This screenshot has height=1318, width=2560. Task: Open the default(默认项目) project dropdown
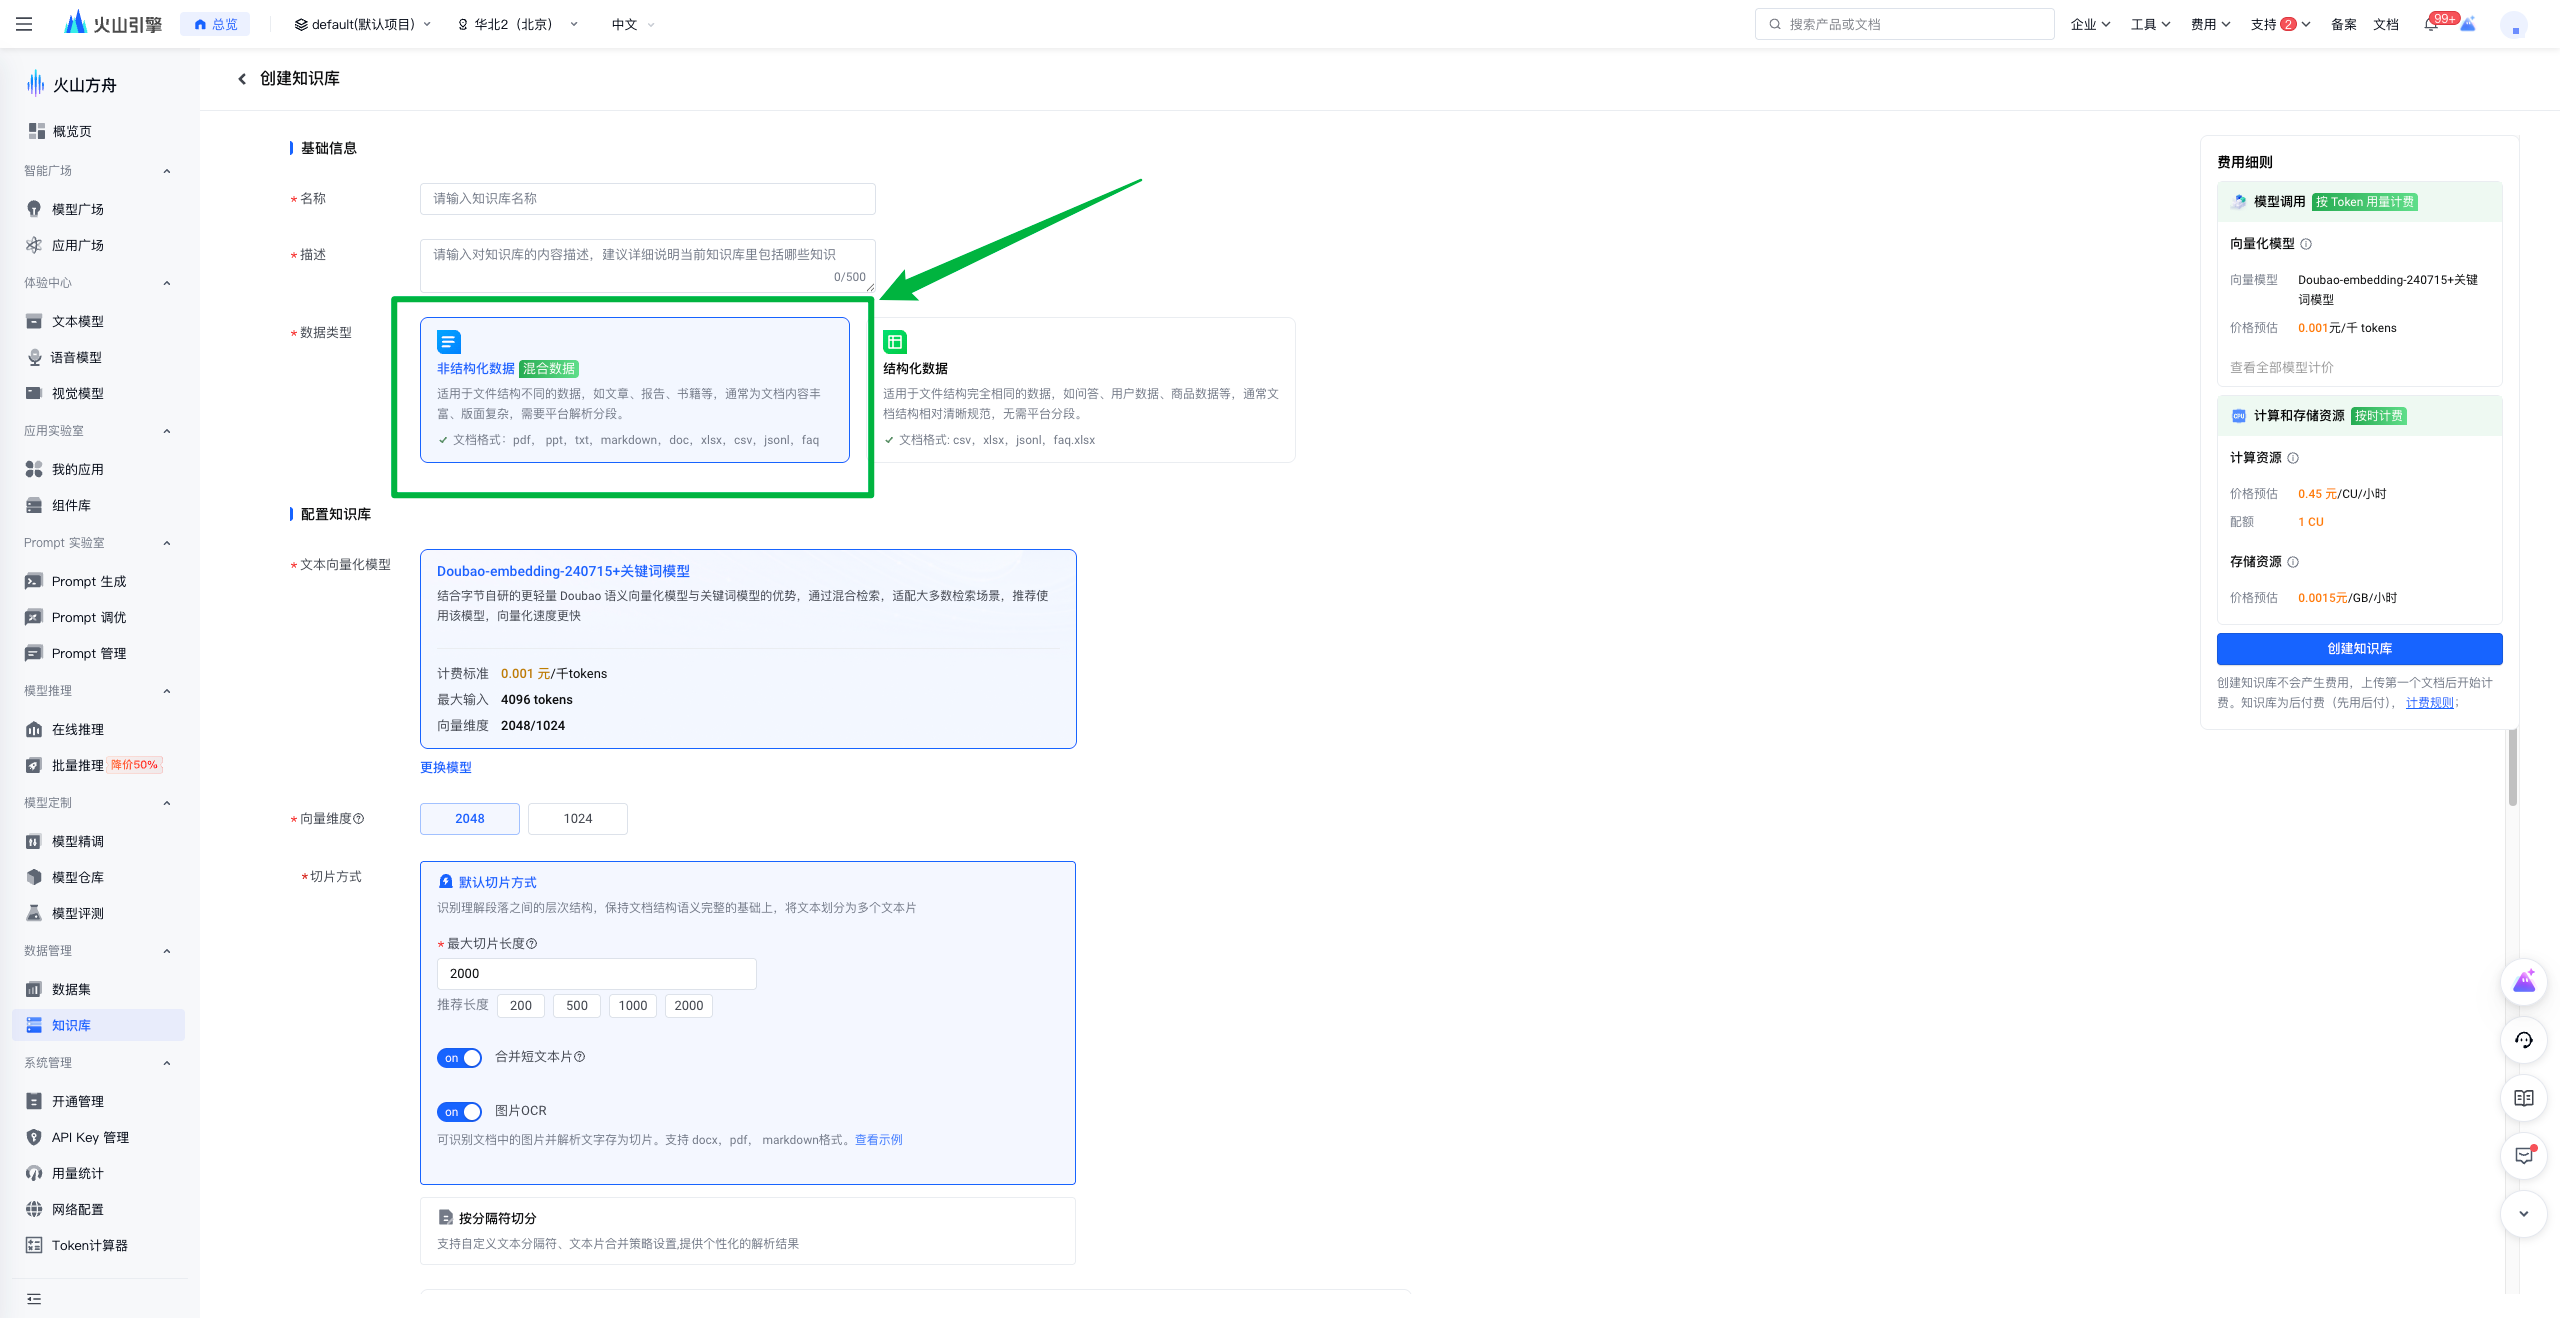click(363, 24)
